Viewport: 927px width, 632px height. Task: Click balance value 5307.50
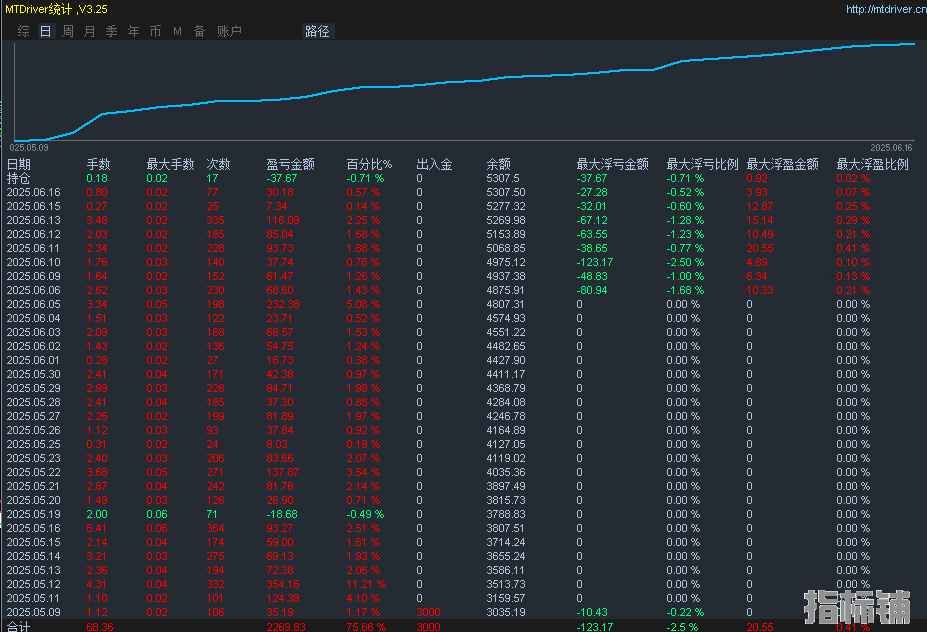tap(505, 192)
